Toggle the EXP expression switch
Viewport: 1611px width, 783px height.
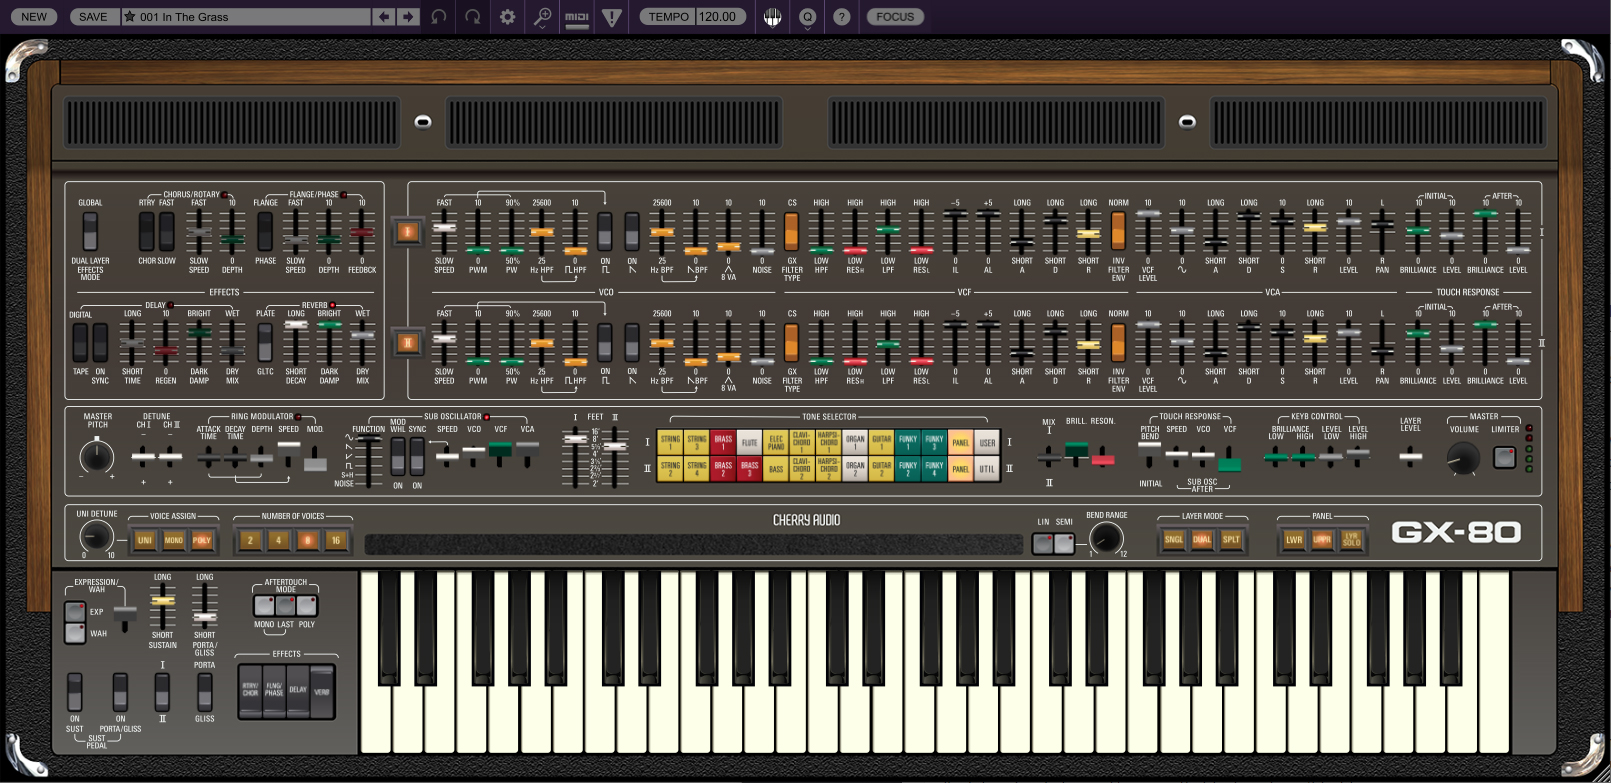point(75,612)
